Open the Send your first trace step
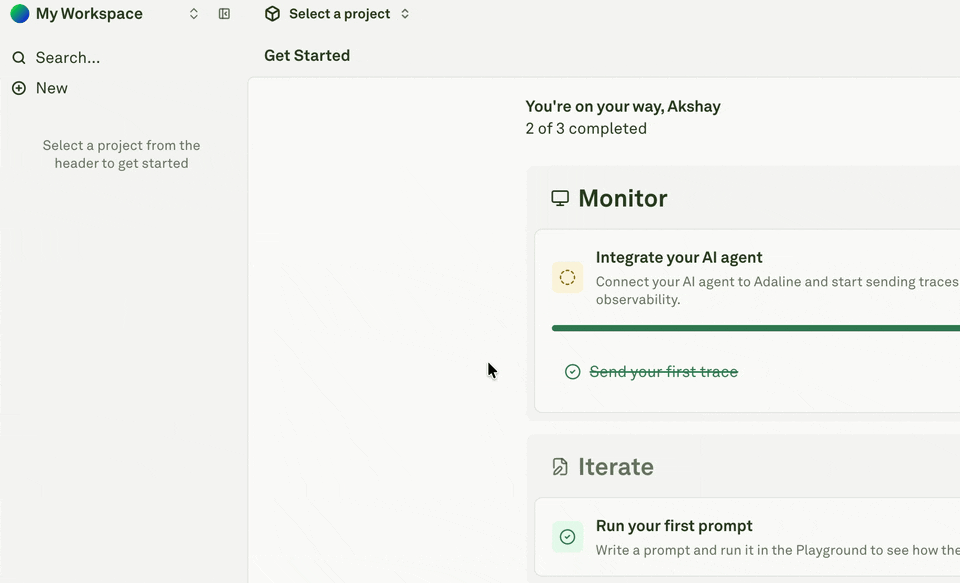The width and height of the screenshot is (960, 583). pyautogui.click(x=664, y=372)
